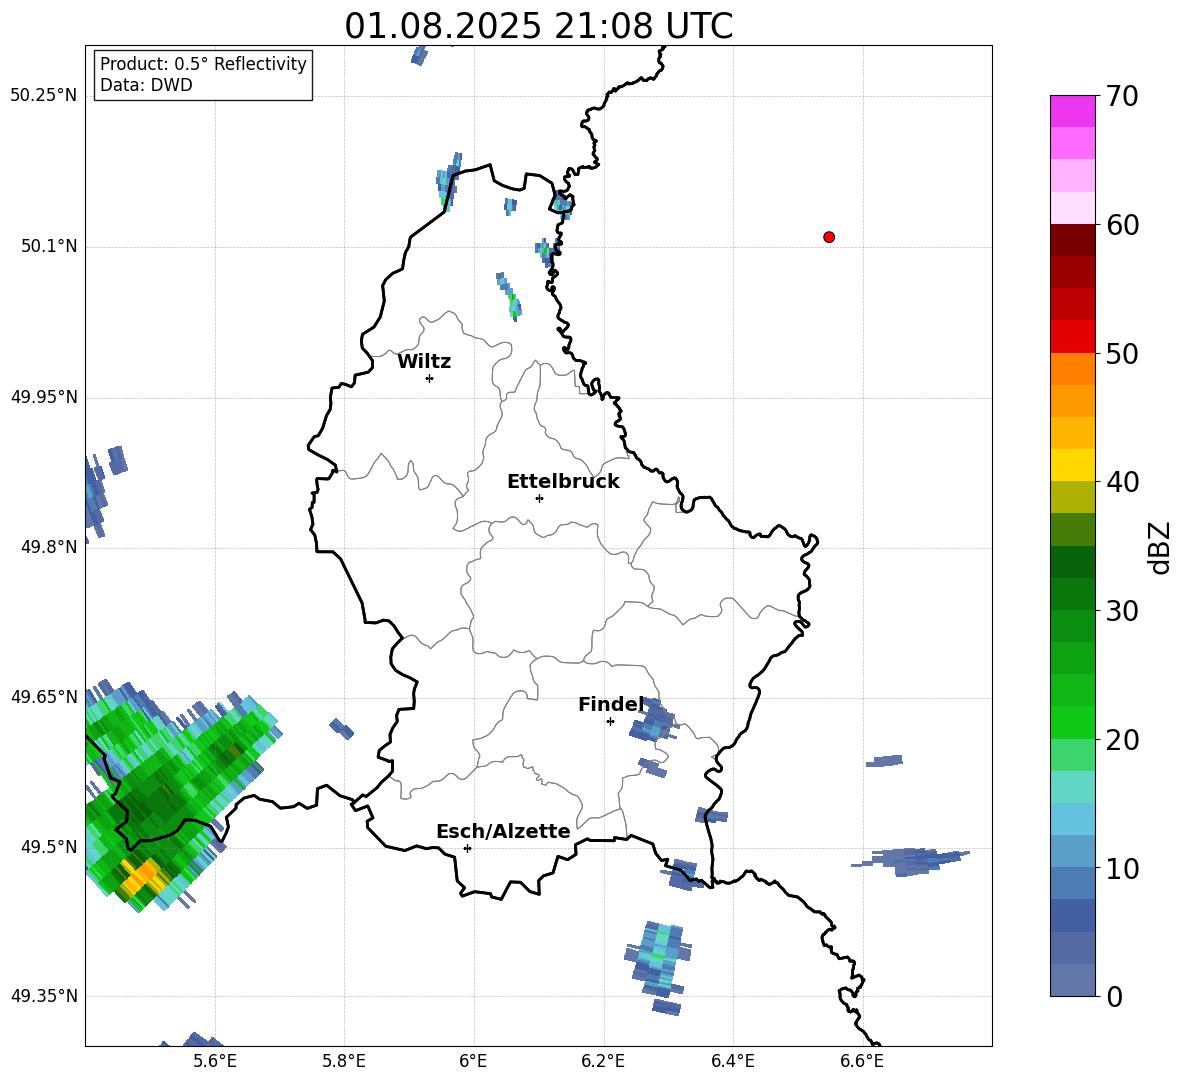The height and width of the screenshot is (1081, 1184).
Task: Select the Ettelbruck city label
Action: (563, 482)
